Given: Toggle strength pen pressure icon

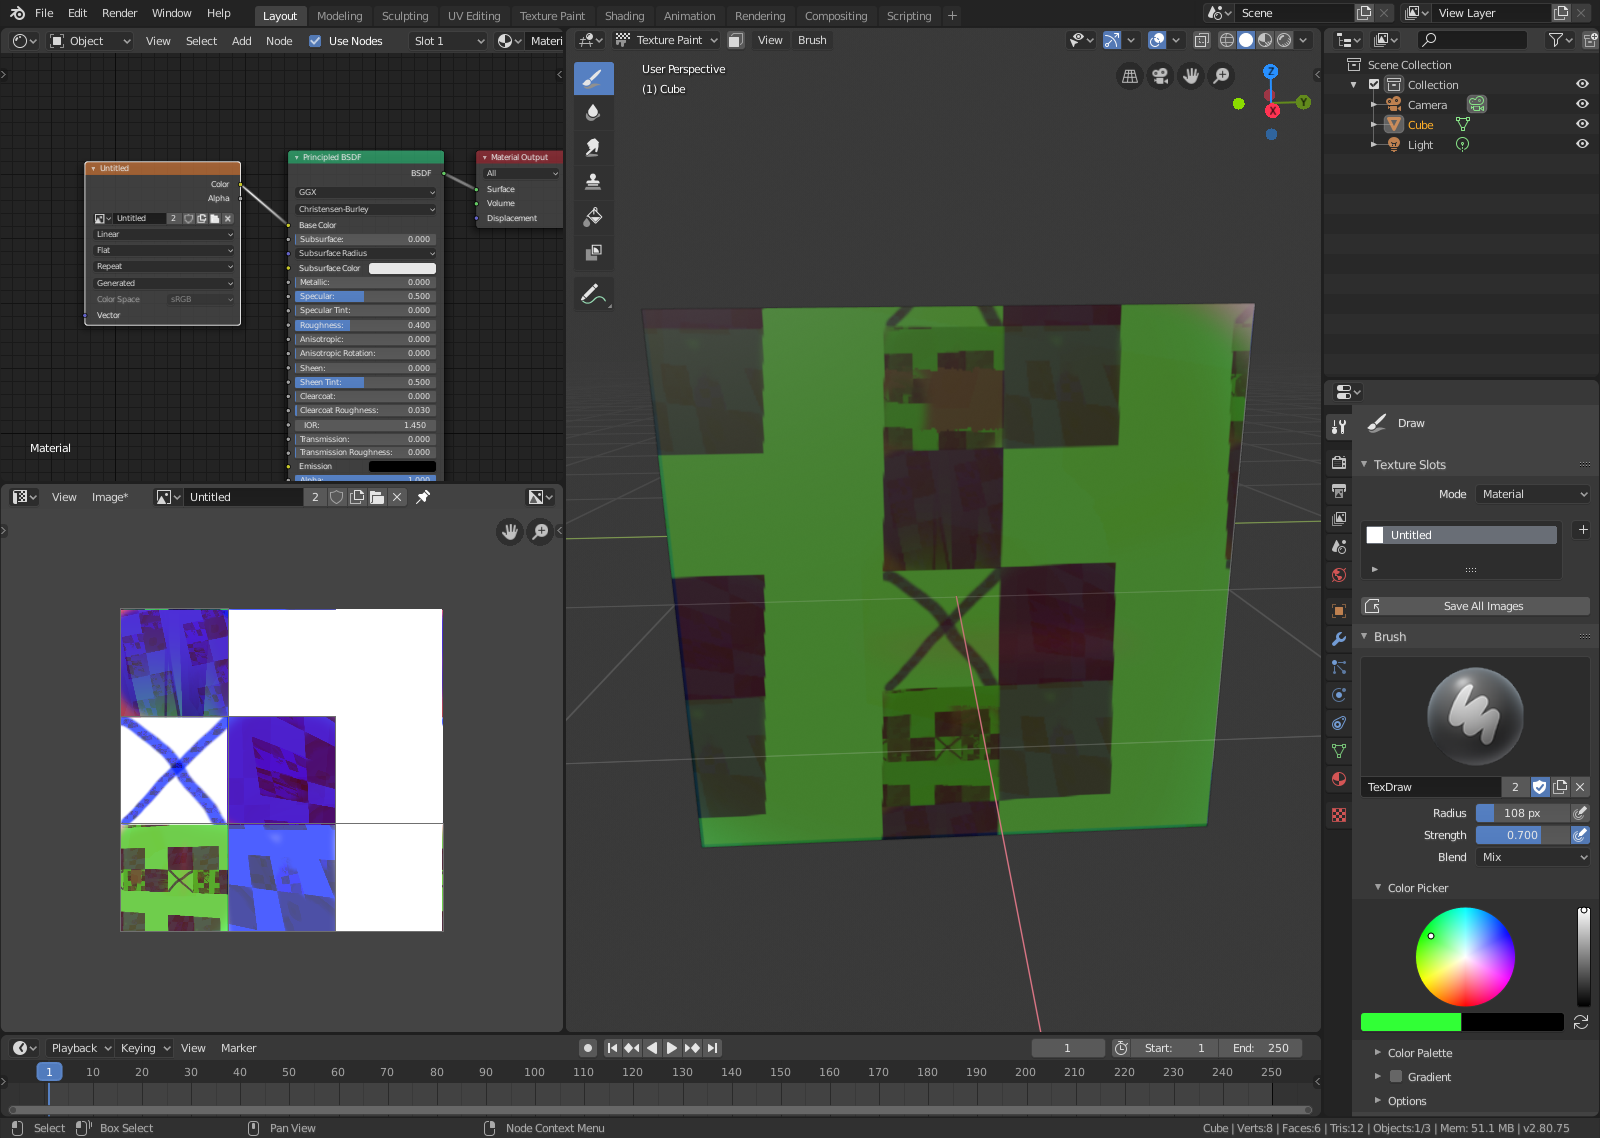Looking at the screenshot, I should point(1580,835).
